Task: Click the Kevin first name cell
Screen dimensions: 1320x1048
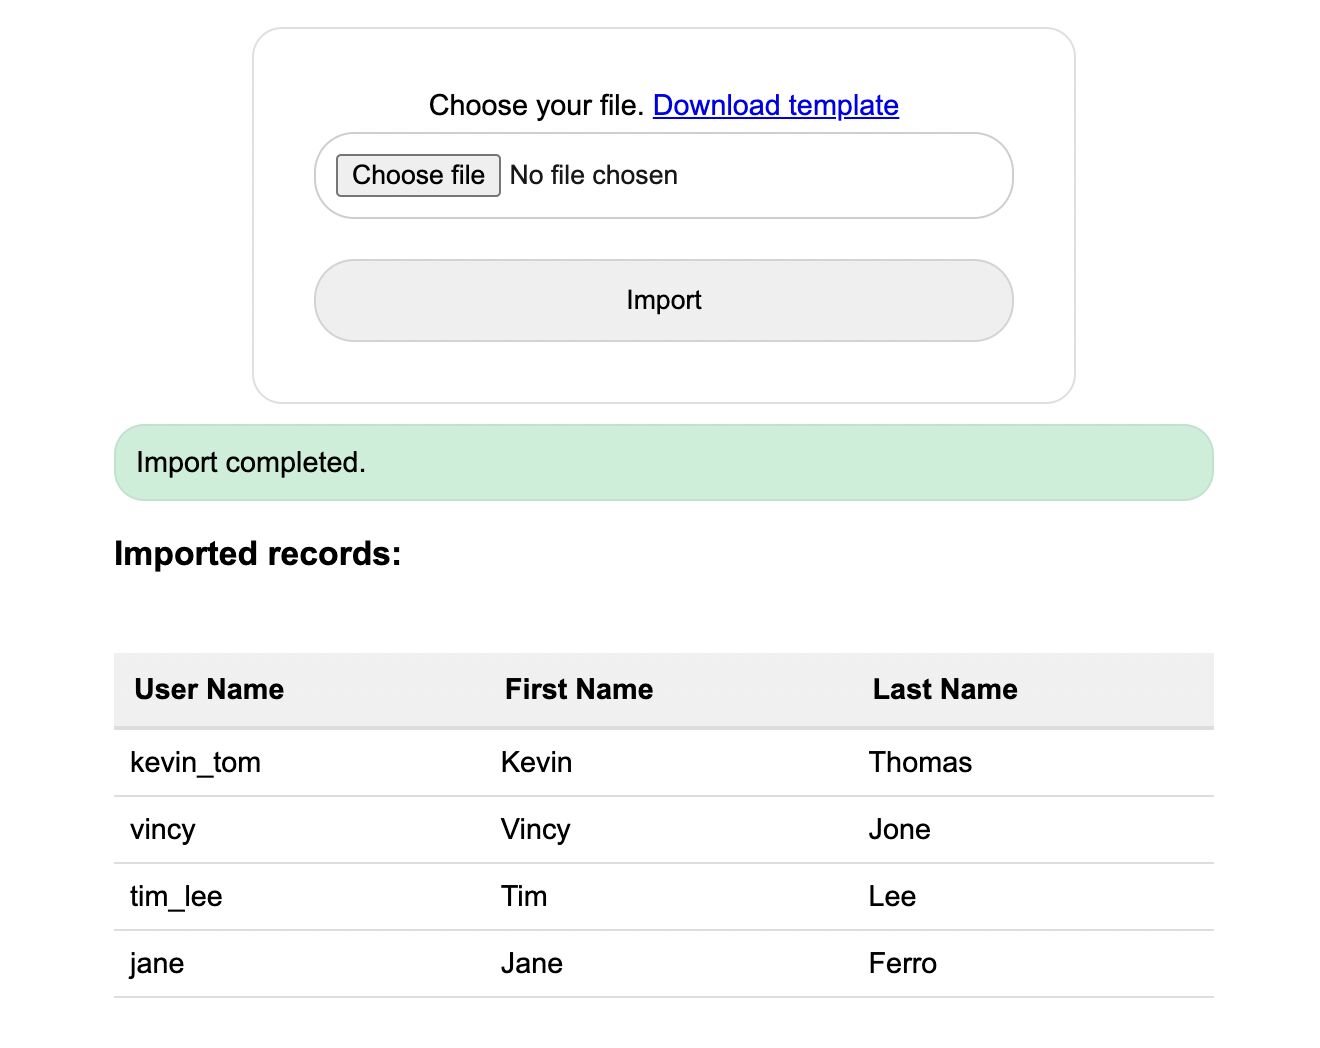Action: click(535, 762)
